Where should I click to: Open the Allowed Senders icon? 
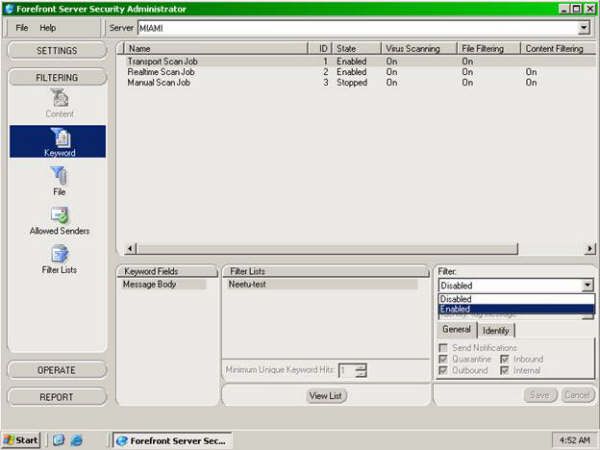(59, 220)
